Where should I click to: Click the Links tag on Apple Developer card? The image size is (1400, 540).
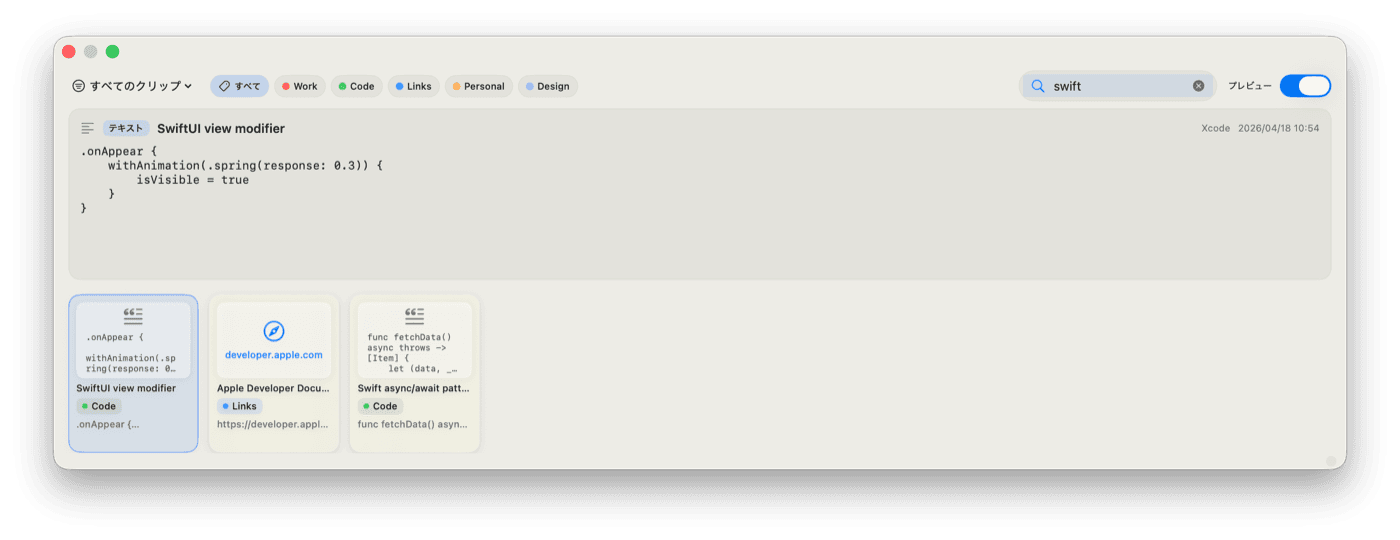point(240,406)
